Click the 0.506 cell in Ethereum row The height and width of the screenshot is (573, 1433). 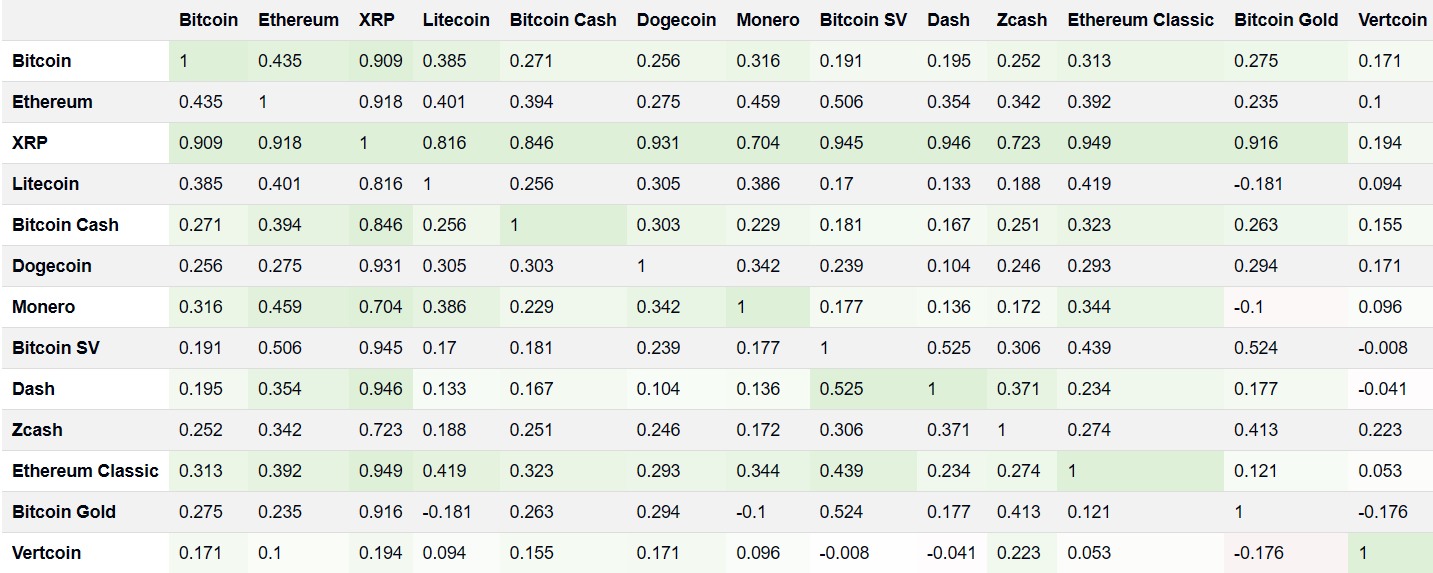(841, 102)
